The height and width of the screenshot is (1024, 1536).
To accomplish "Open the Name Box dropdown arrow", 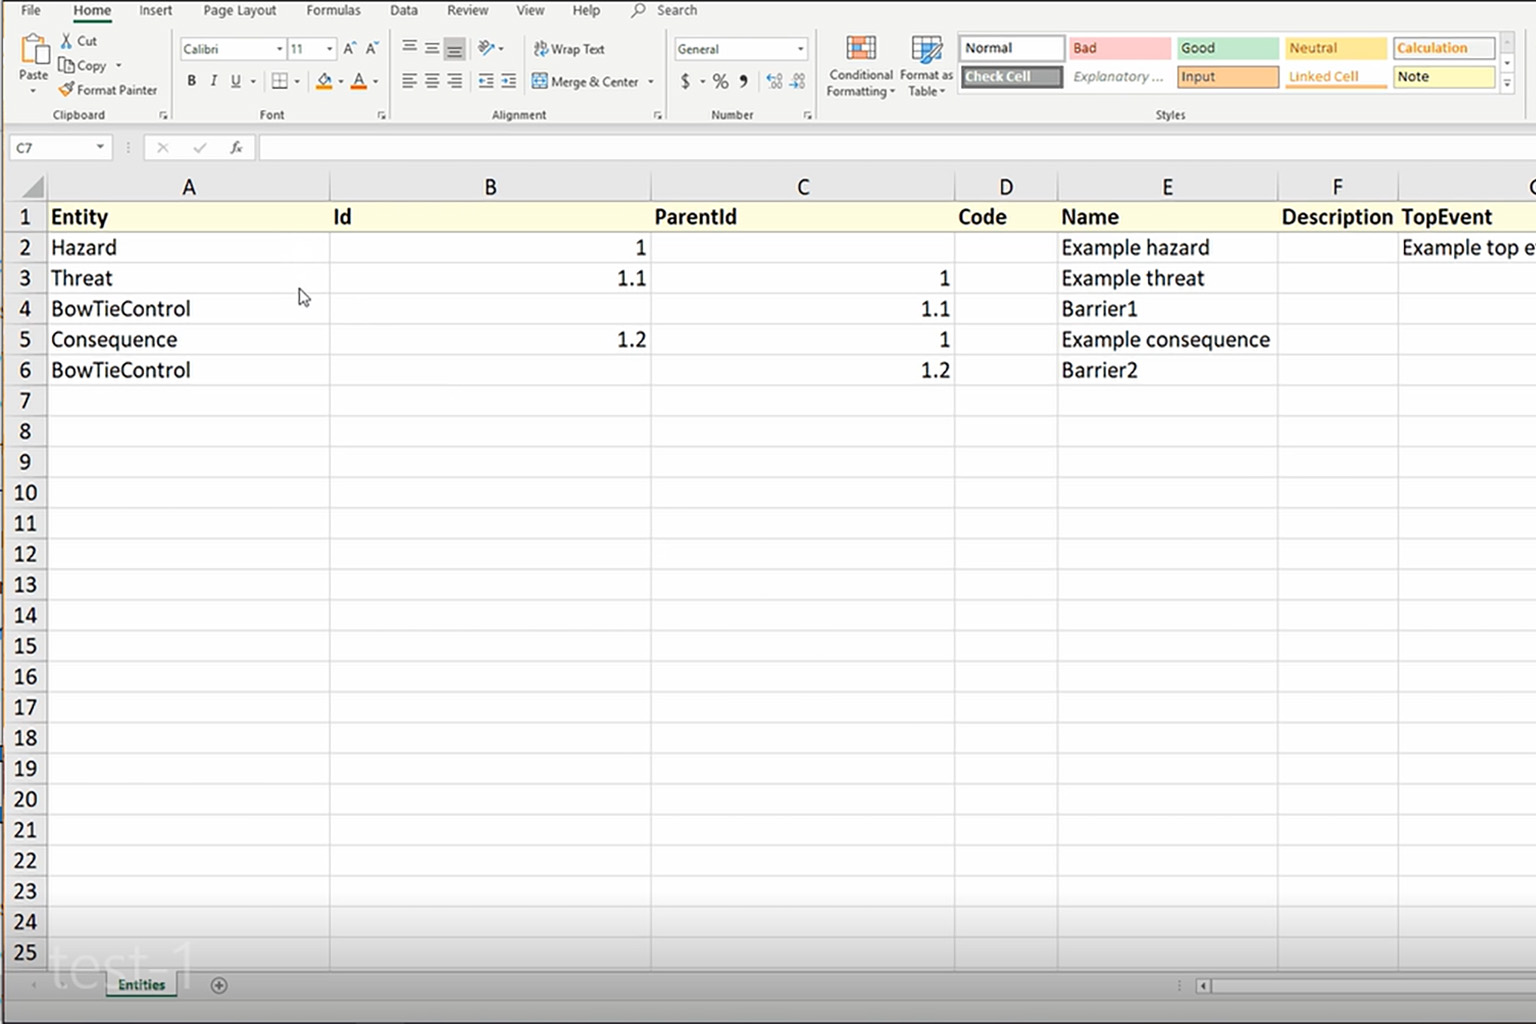I will pyautogui.click(x=100, y=148).
